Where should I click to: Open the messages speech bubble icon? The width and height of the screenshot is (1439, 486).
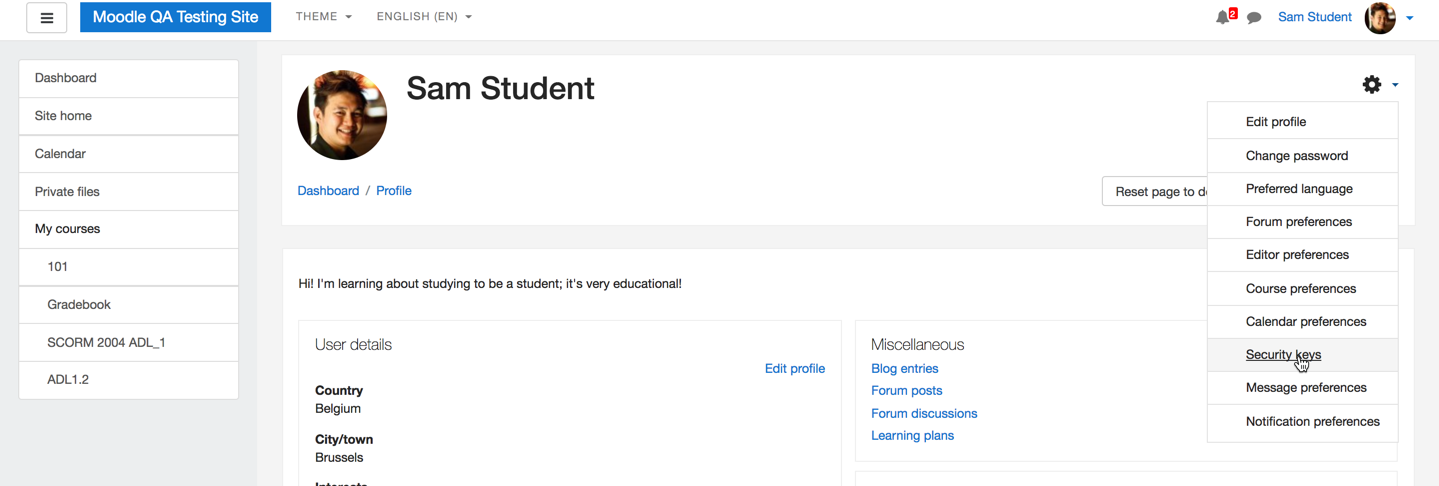[x=1254, y=18]
